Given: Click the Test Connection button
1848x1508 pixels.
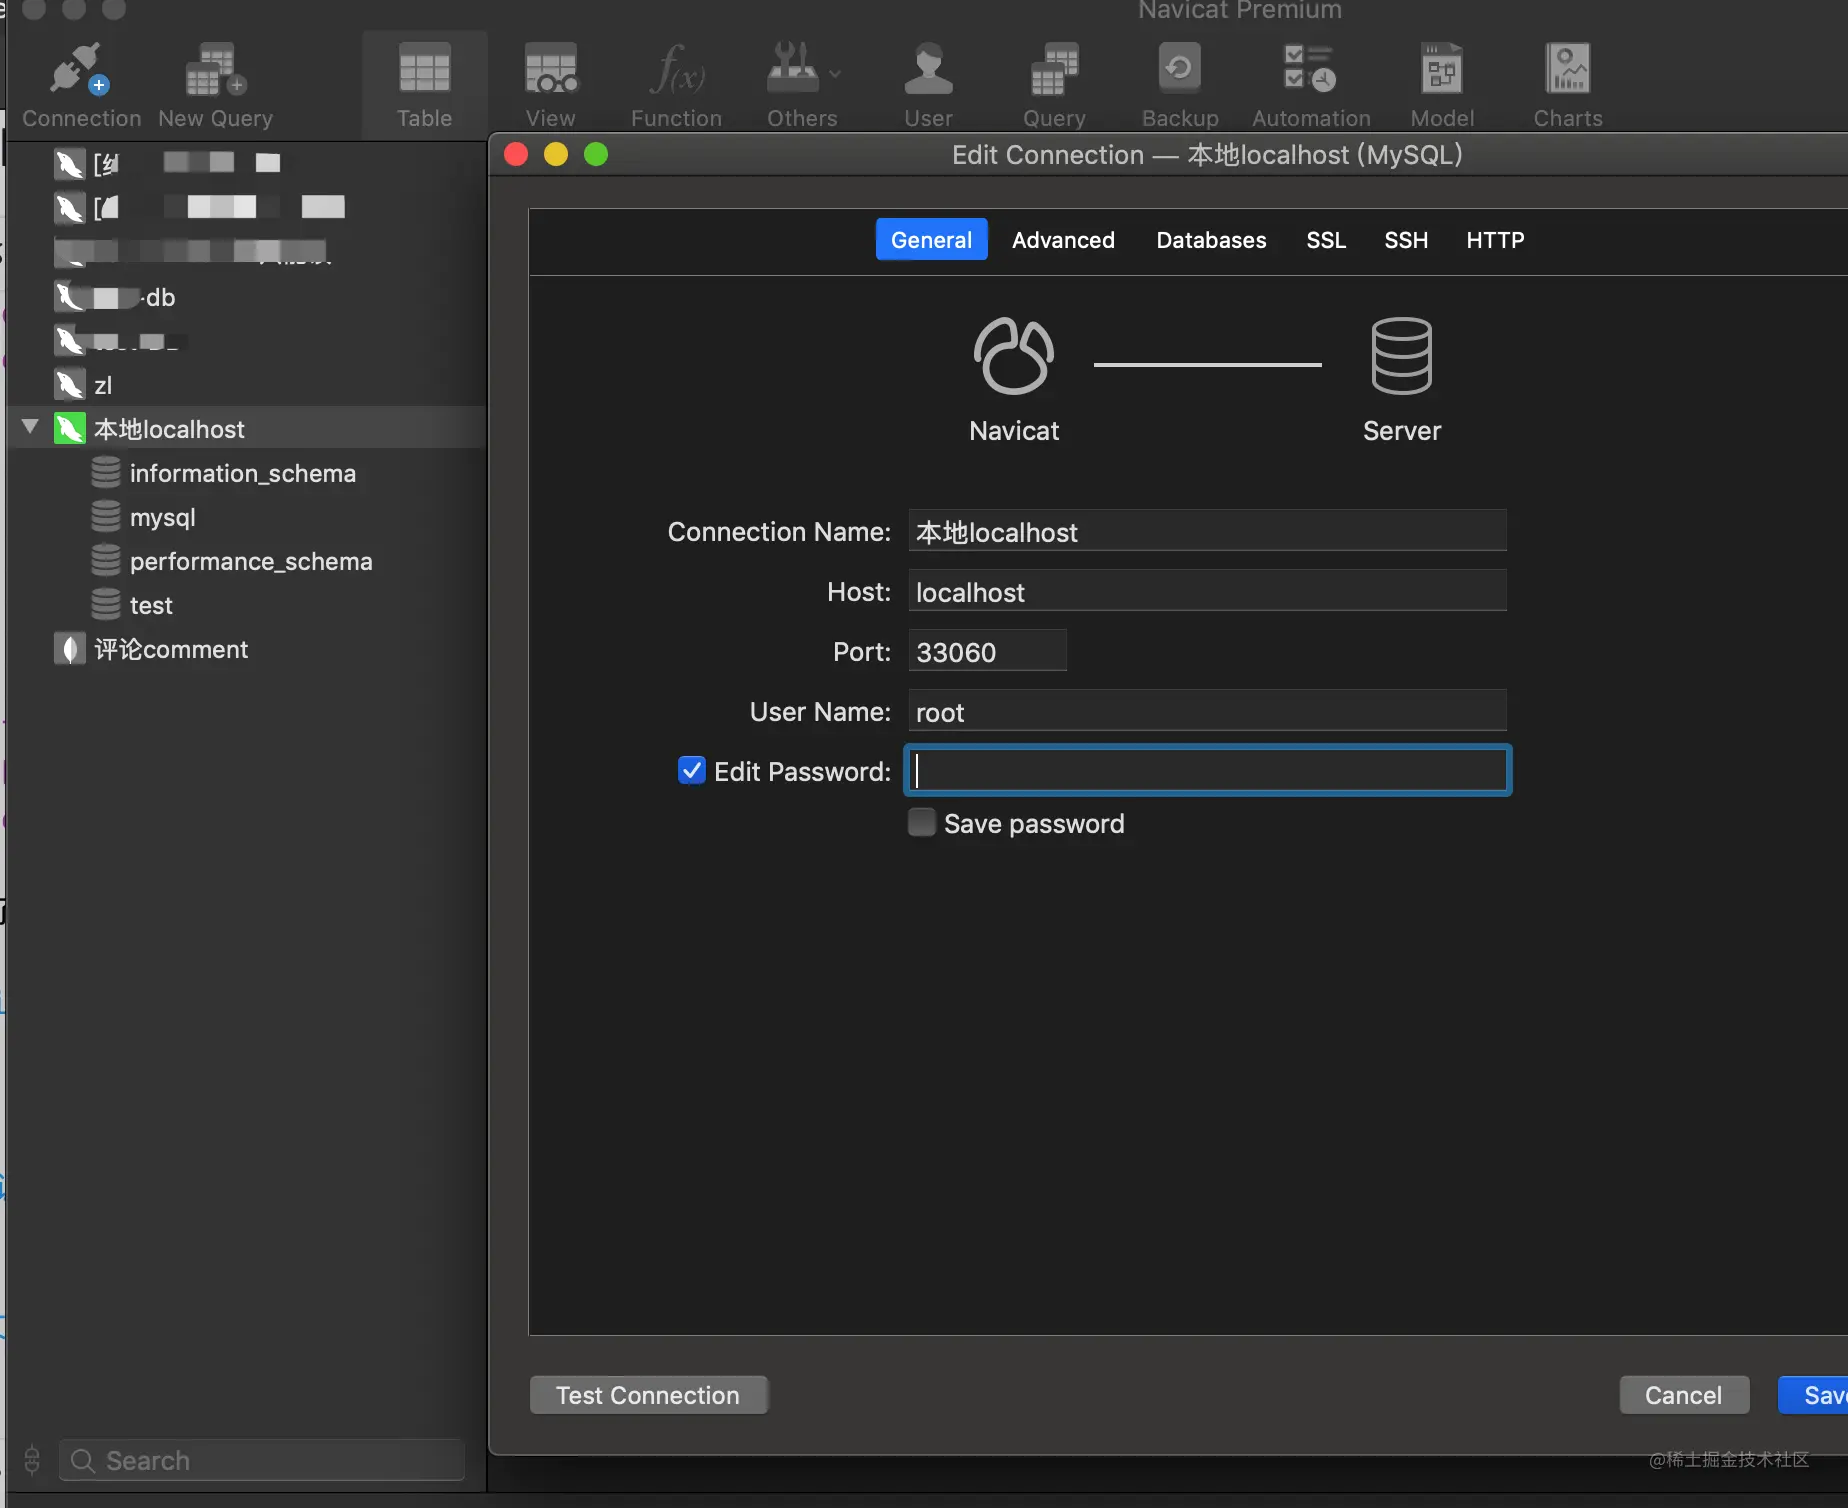Looking at the screenshot, I should click(648, 1395).
